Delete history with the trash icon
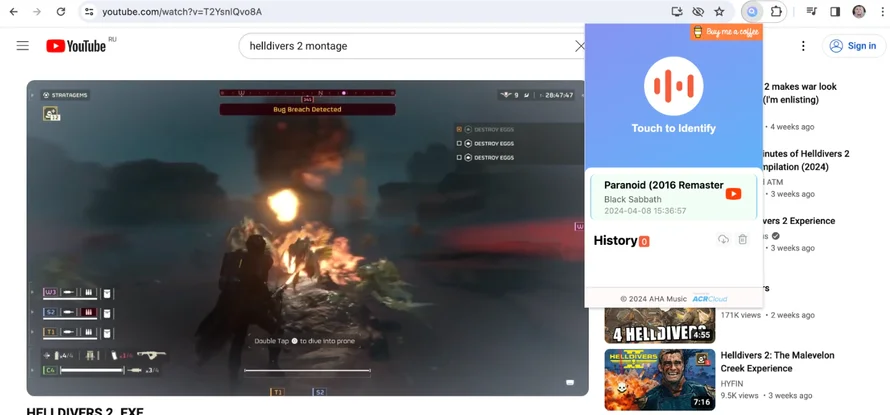Screen dimensions: 890x415 [742, 240]
